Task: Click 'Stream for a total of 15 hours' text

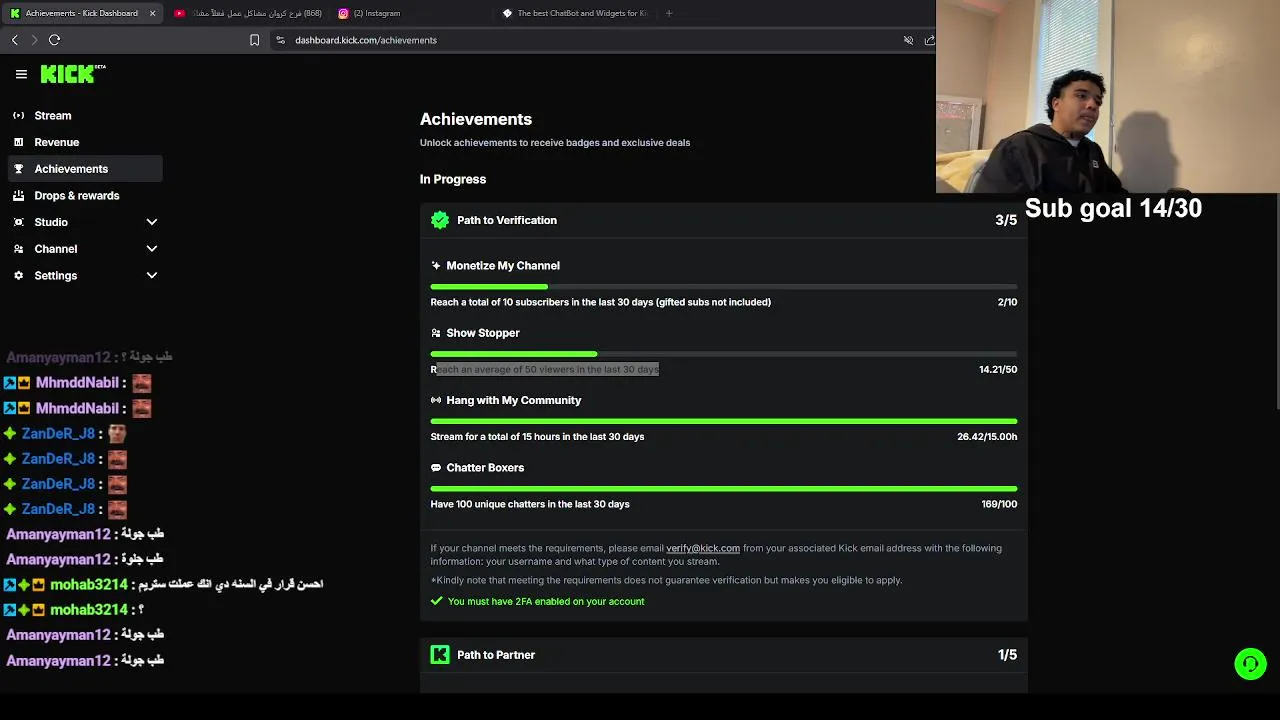Action: [x=537, y=437]
